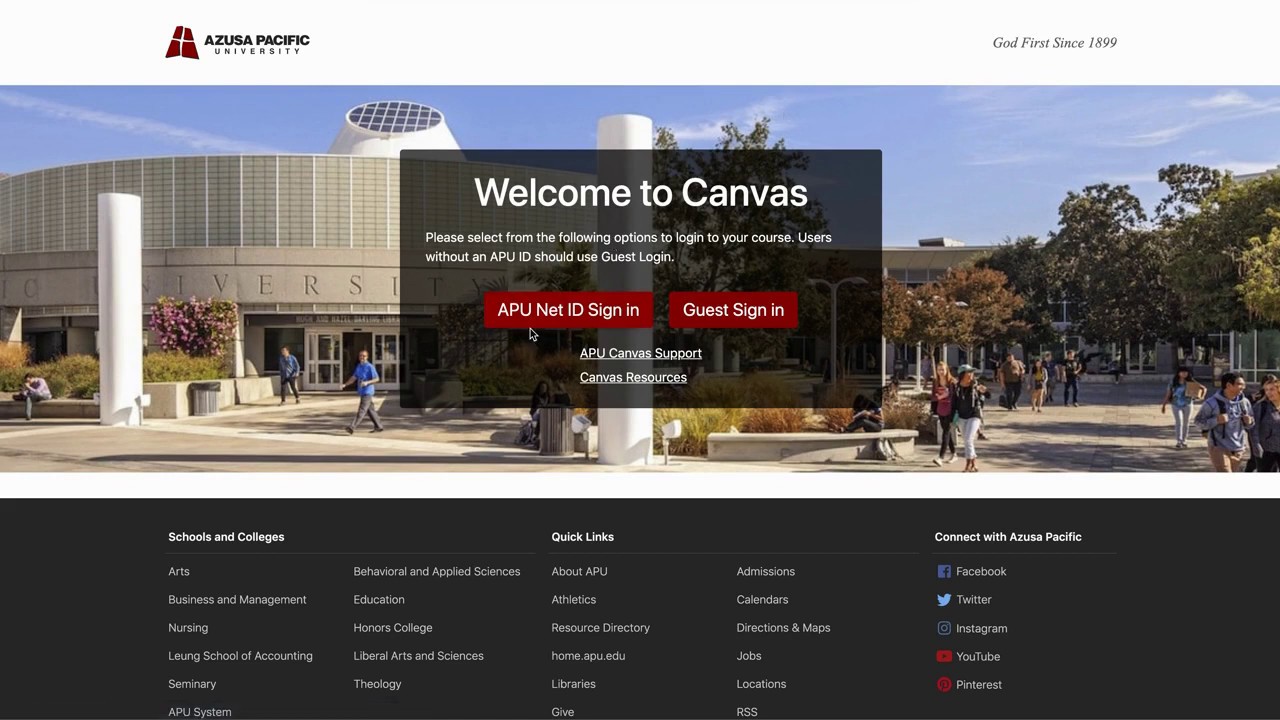
Task: Go to home.apu.edu link
Action: (588, 656)
